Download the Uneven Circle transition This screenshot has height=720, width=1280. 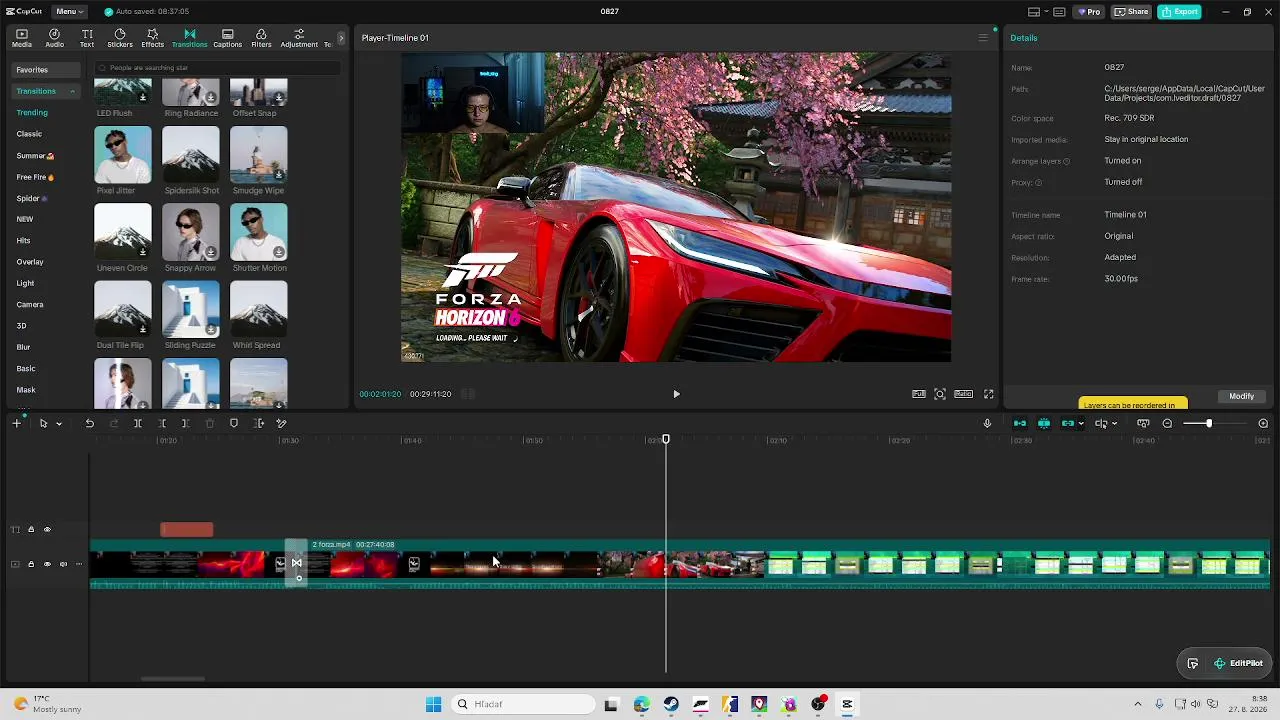143,252
